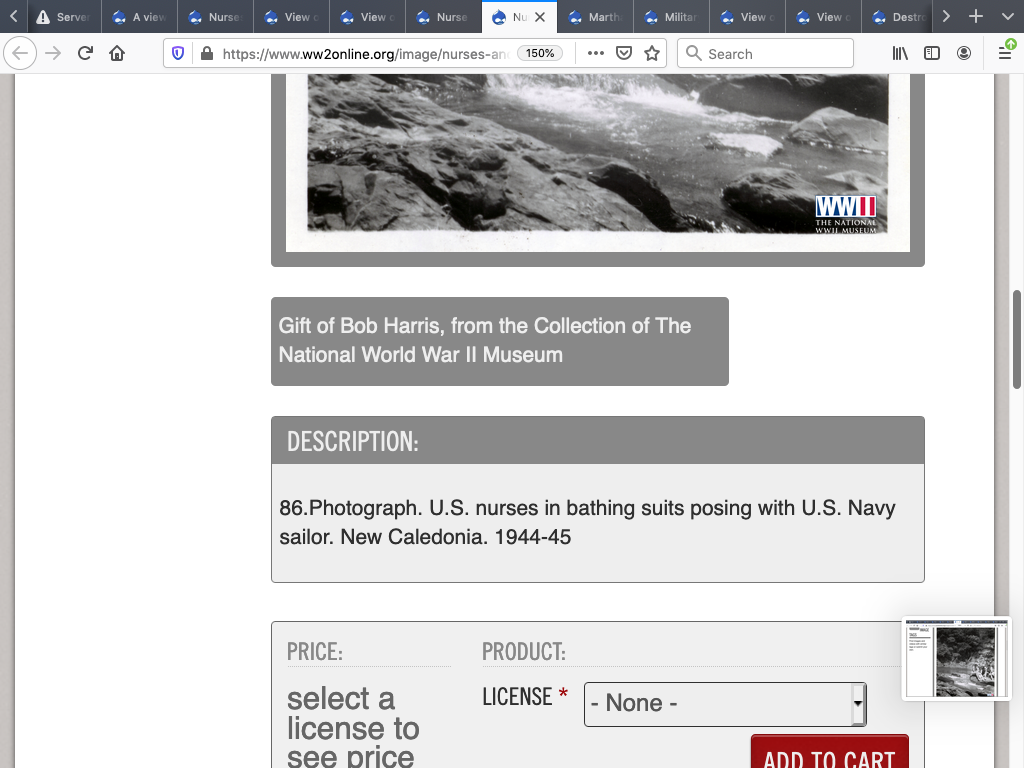
Task: Open a new browser tab
Action: click(x=976, y=17)
